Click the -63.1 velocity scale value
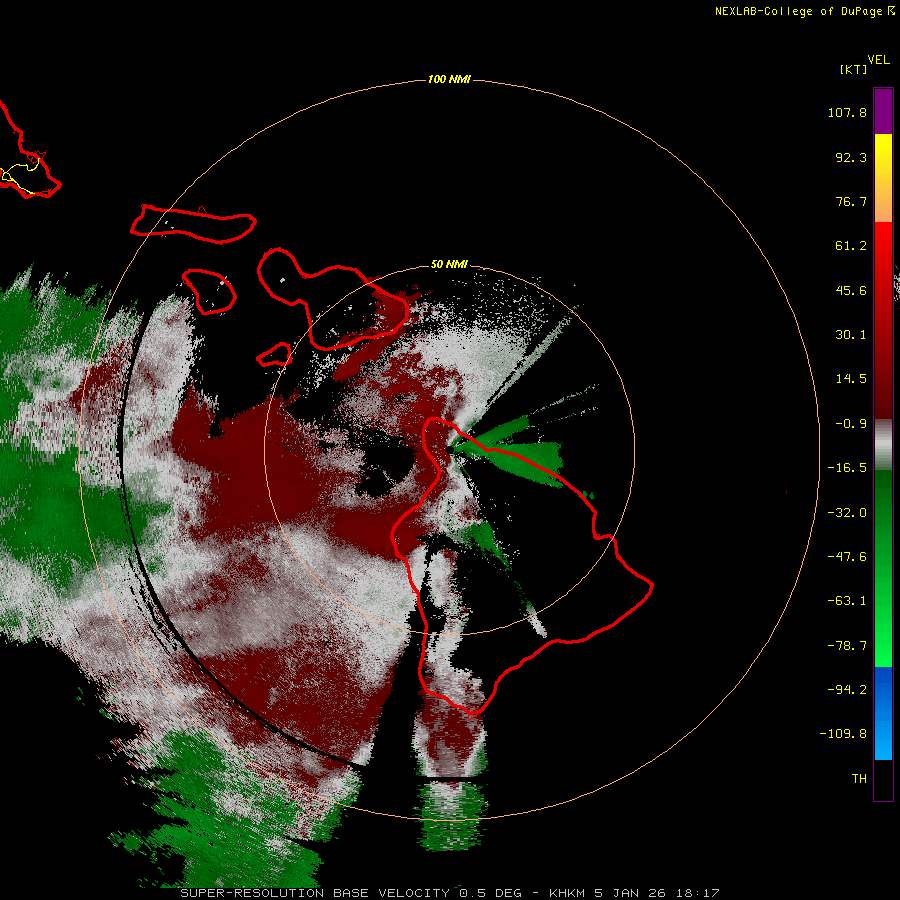 pyautogui.click(x=847, y=601)
